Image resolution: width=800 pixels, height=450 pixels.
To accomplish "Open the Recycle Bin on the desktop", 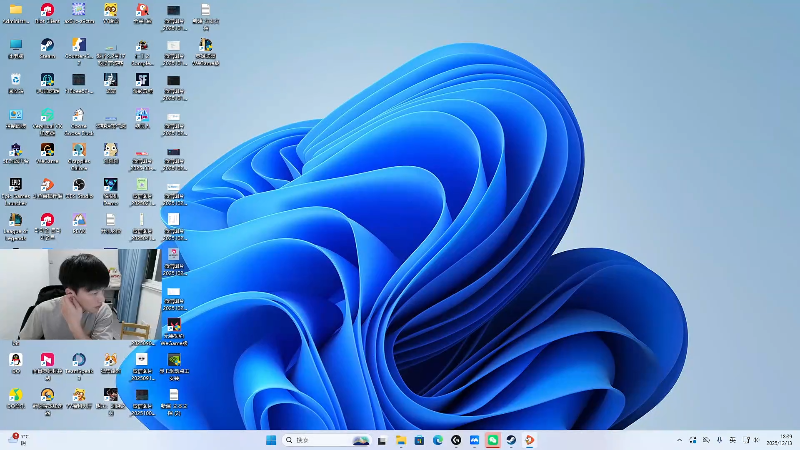I will 16,80.
